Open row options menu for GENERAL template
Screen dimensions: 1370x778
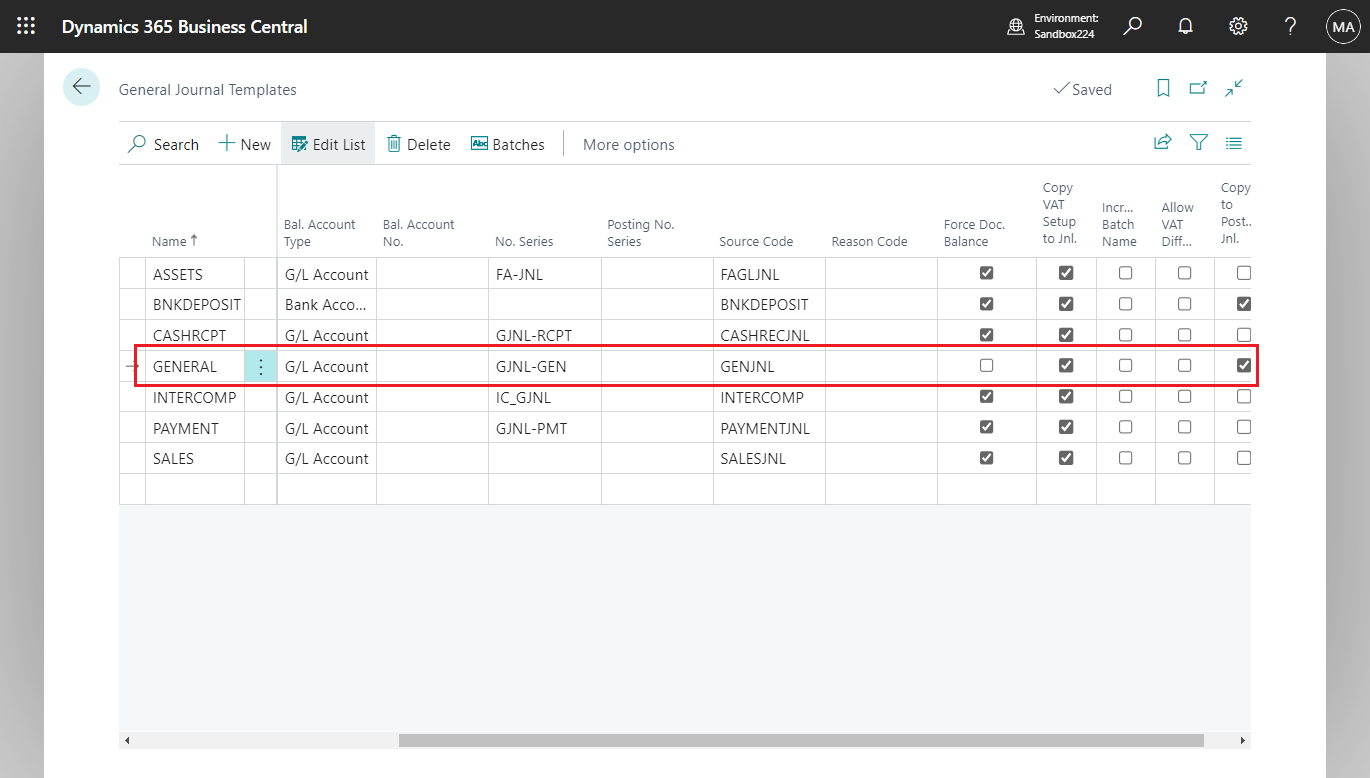tap(260, 366)
